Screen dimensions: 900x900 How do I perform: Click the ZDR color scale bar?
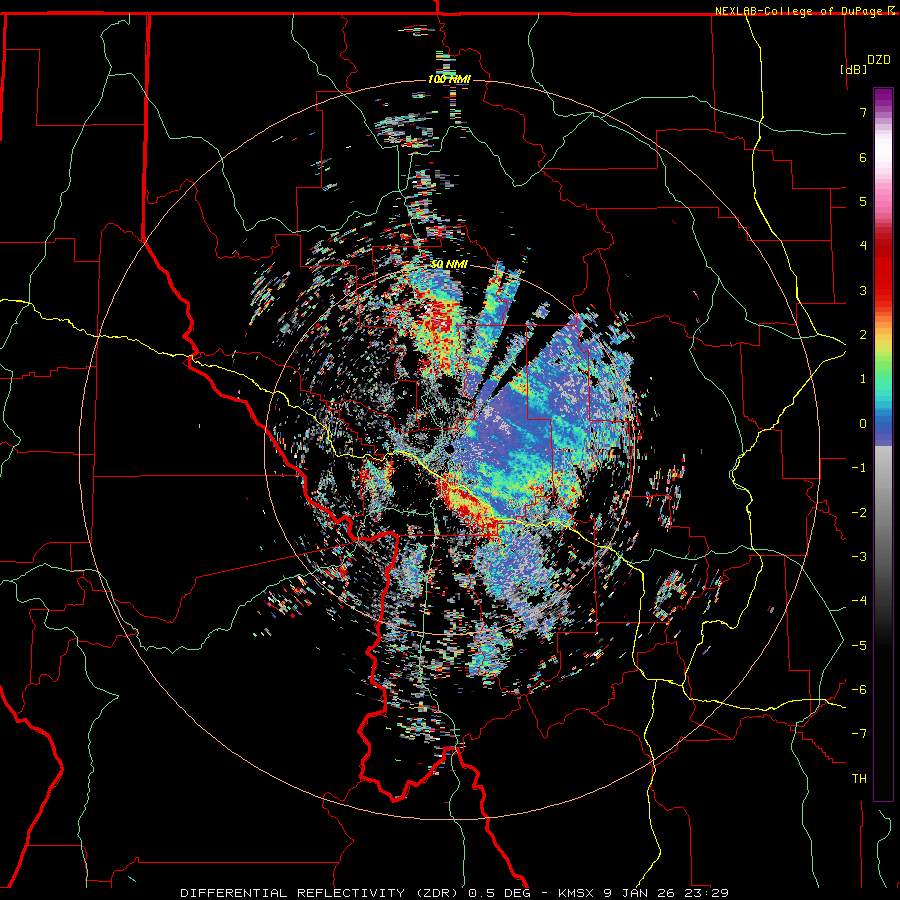(x=883, y=444)
